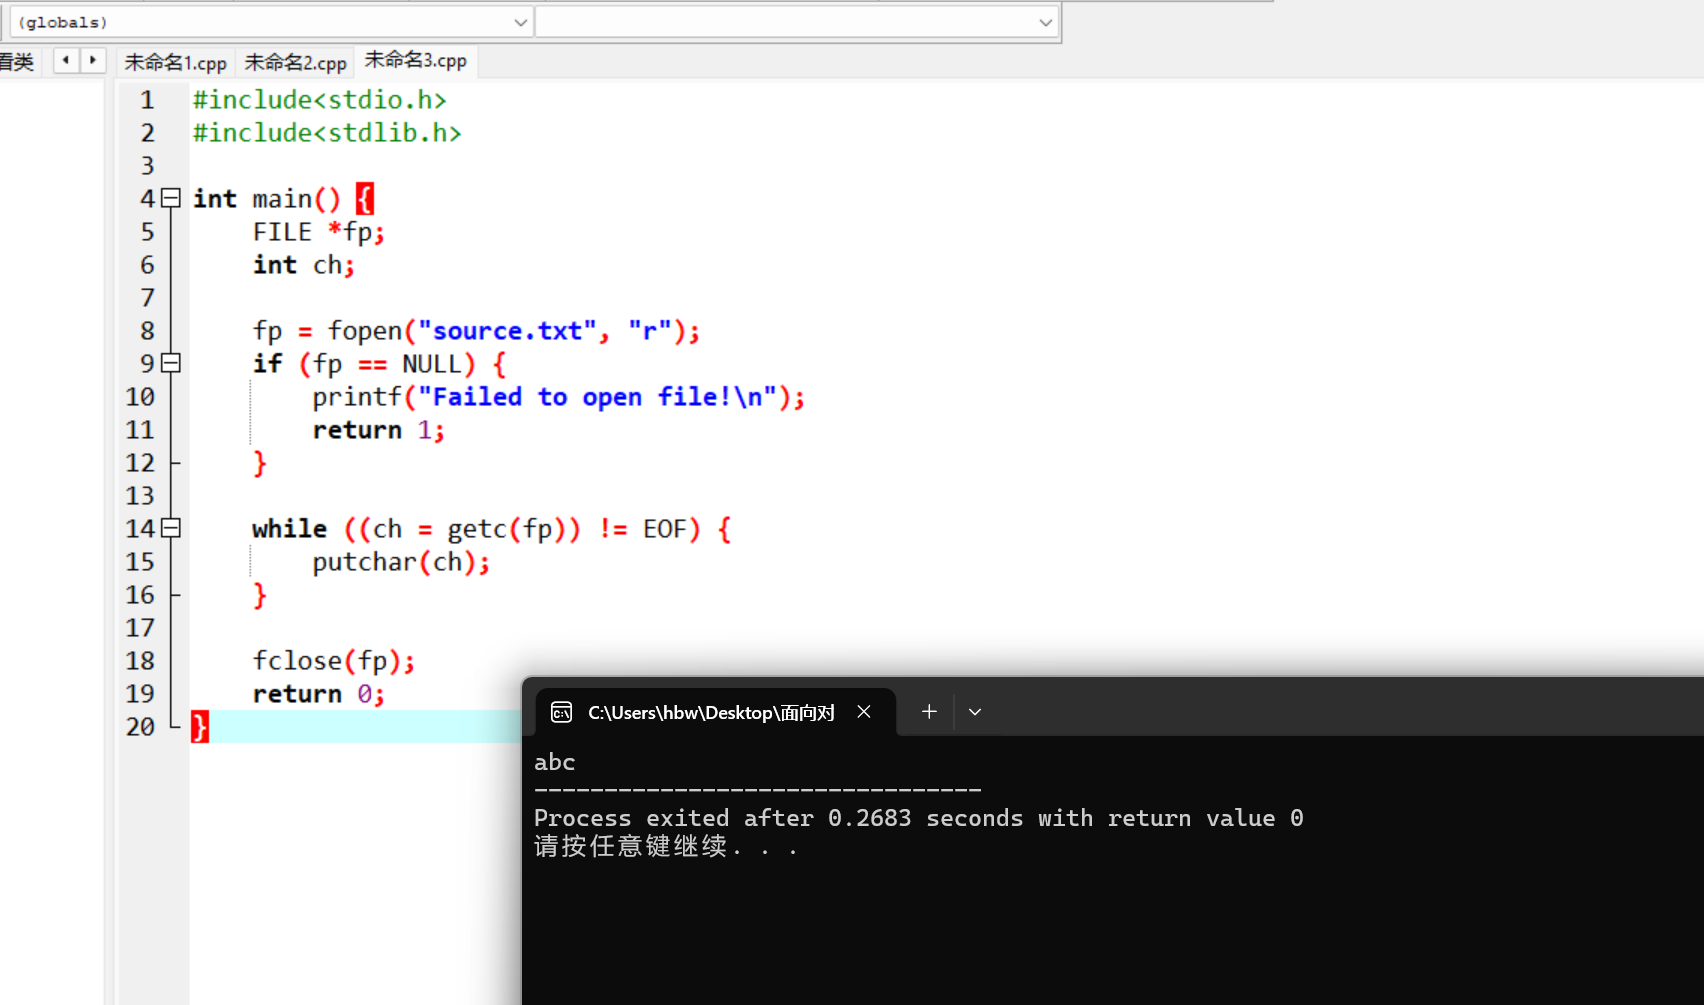Image resolution: width=1704 pixels, height=1005 pixels.
Task: Open the terminal profile dropdown chevron
Action: point(975,712)
